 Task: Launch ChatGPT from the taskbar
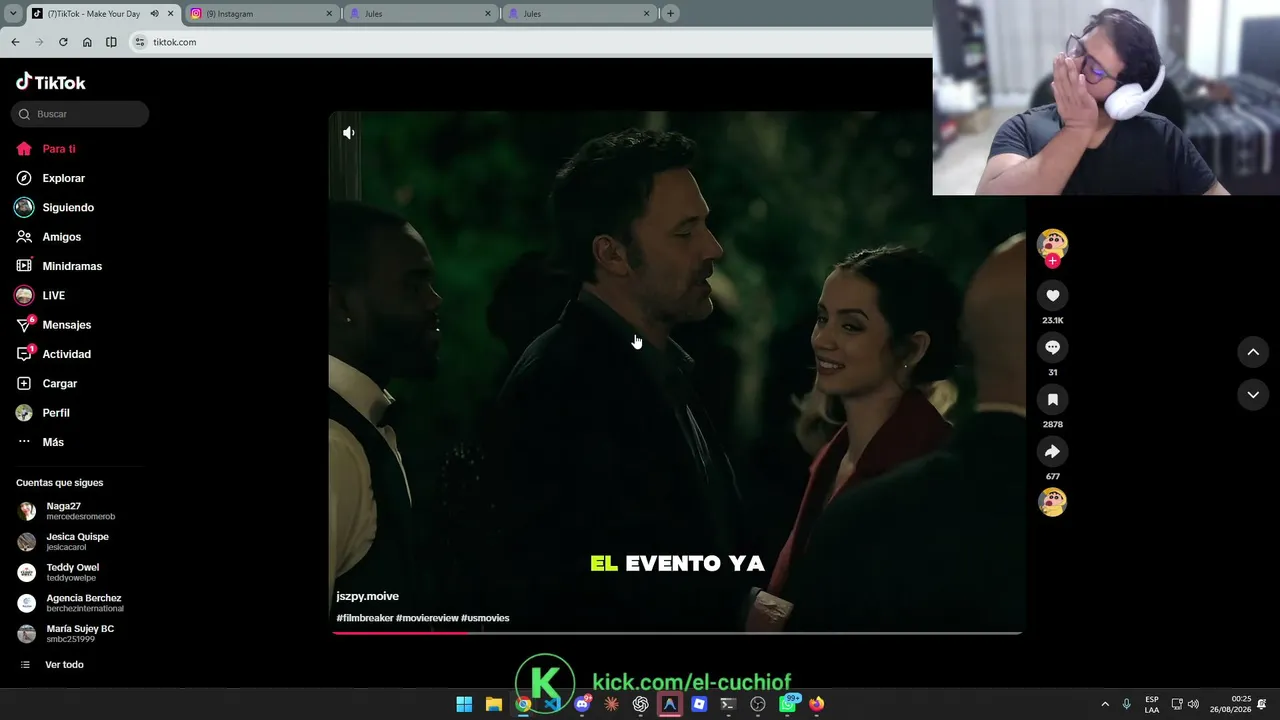pyautogui.click(x=641, y=704)
